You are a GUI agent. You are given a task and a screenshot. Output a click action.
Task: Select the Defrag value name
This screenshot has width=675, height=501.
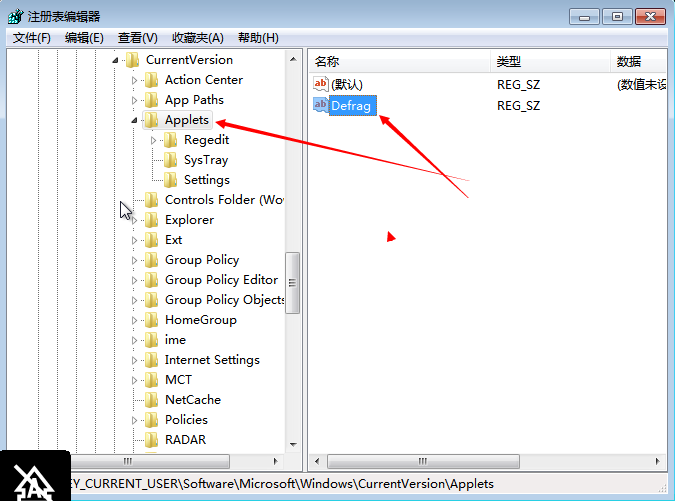tap(351, 105)
